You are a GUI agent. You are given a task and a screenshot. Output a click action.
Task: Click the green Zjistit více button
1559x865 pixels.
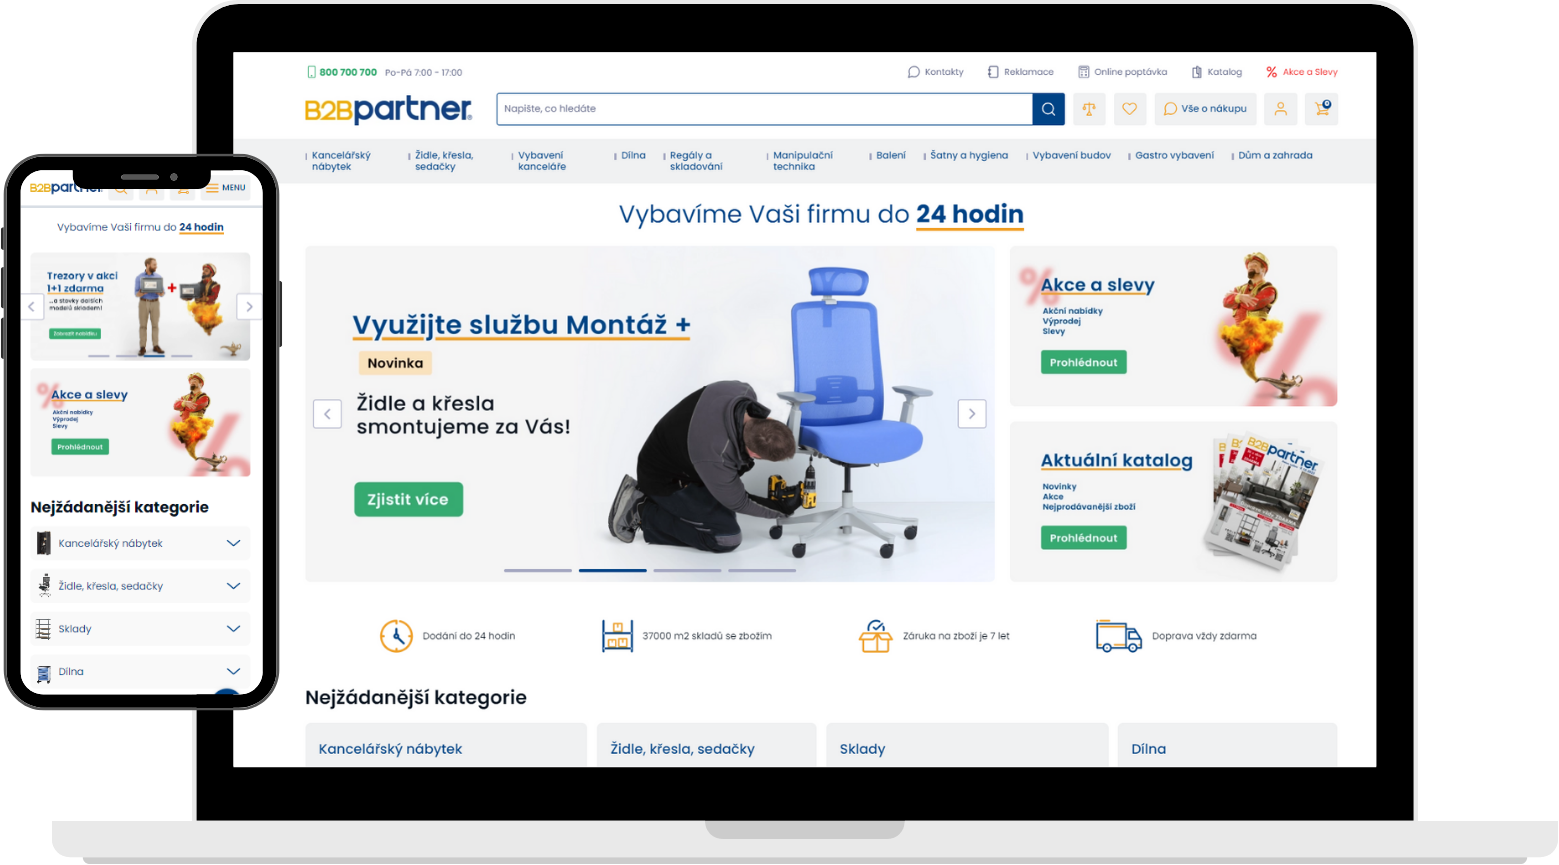coord(408,499)
